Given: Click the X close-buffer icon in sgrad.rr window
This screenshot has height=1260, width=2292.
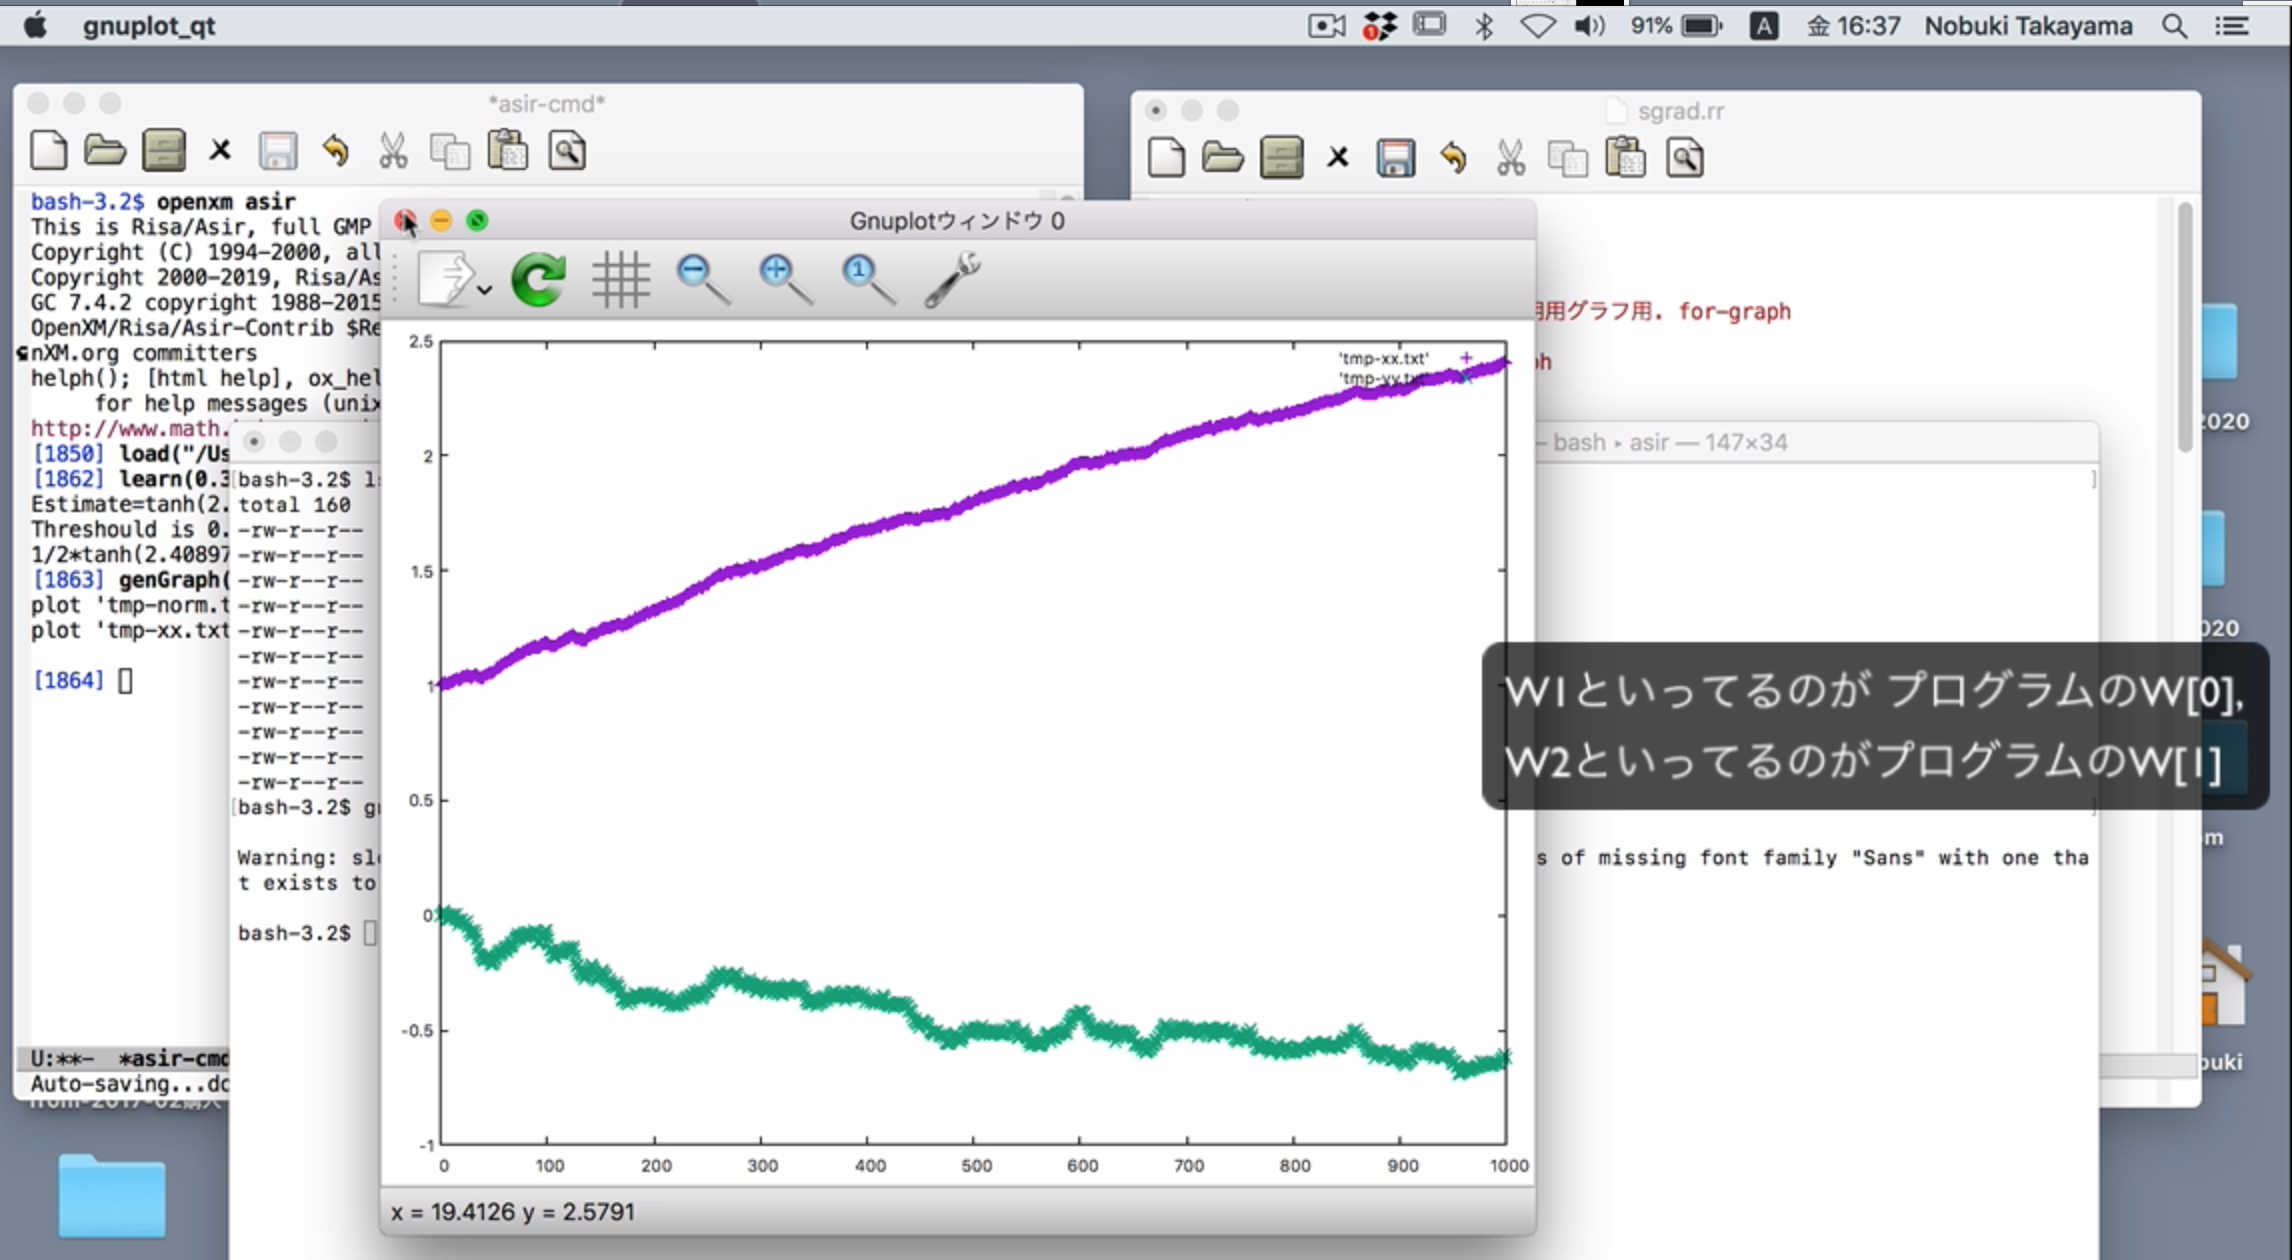Looking at the screenshot, I should [x=1338, y=158].
